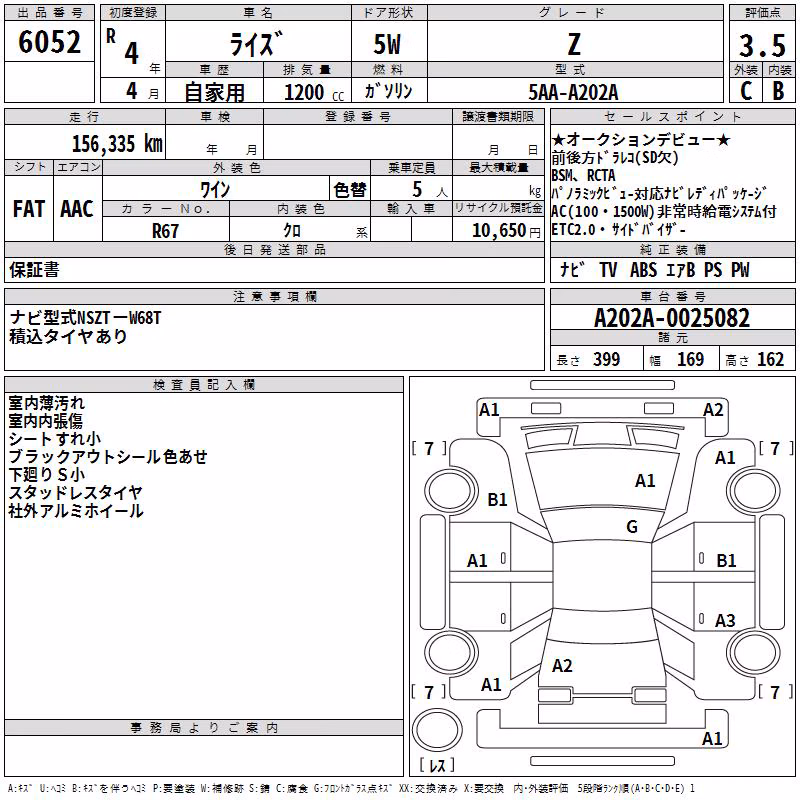
Task: Select the grade value Z
Action: tap(574, 44)
